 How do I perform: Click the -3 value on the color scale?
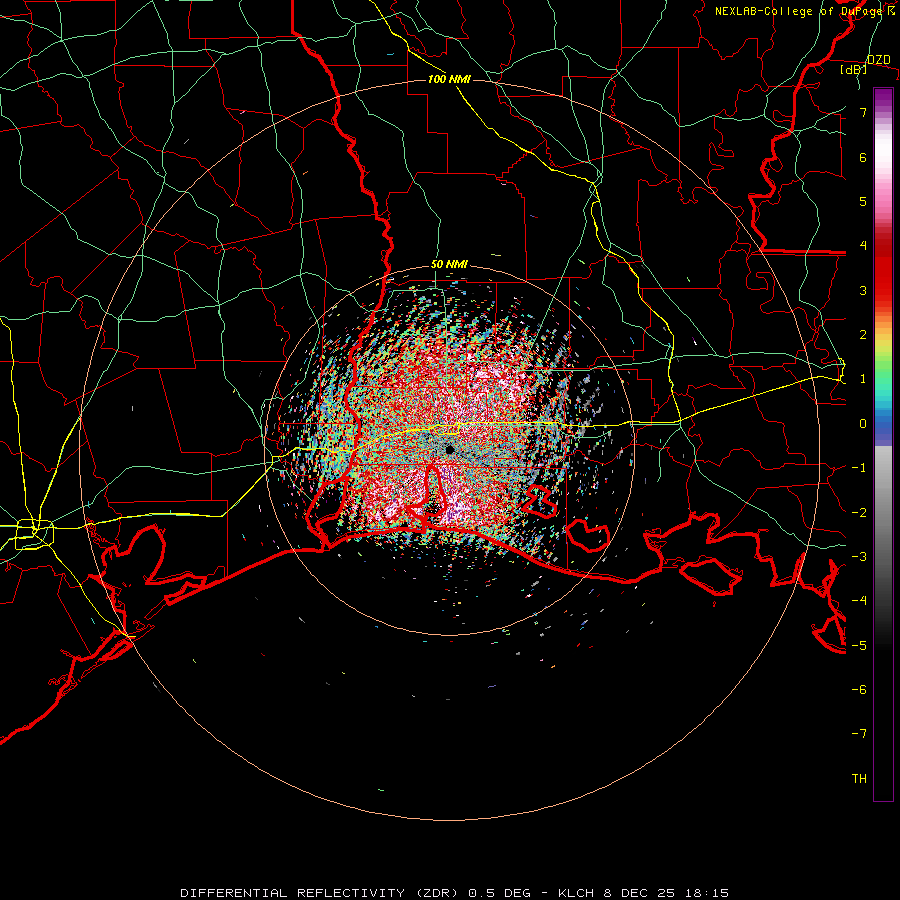tap(859, 557)
